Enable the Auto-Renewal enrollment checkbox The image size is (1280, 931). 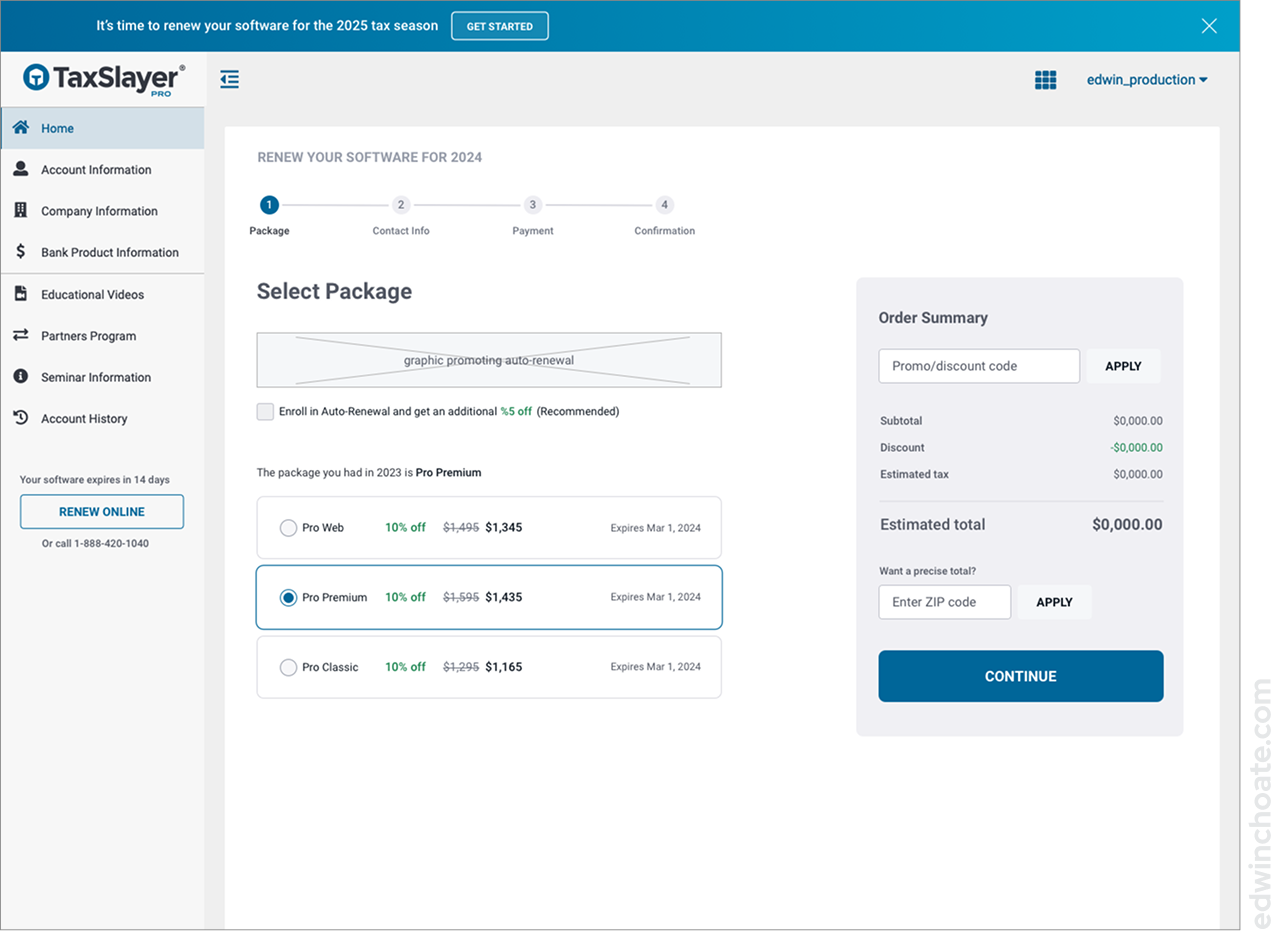coord(265,411)
